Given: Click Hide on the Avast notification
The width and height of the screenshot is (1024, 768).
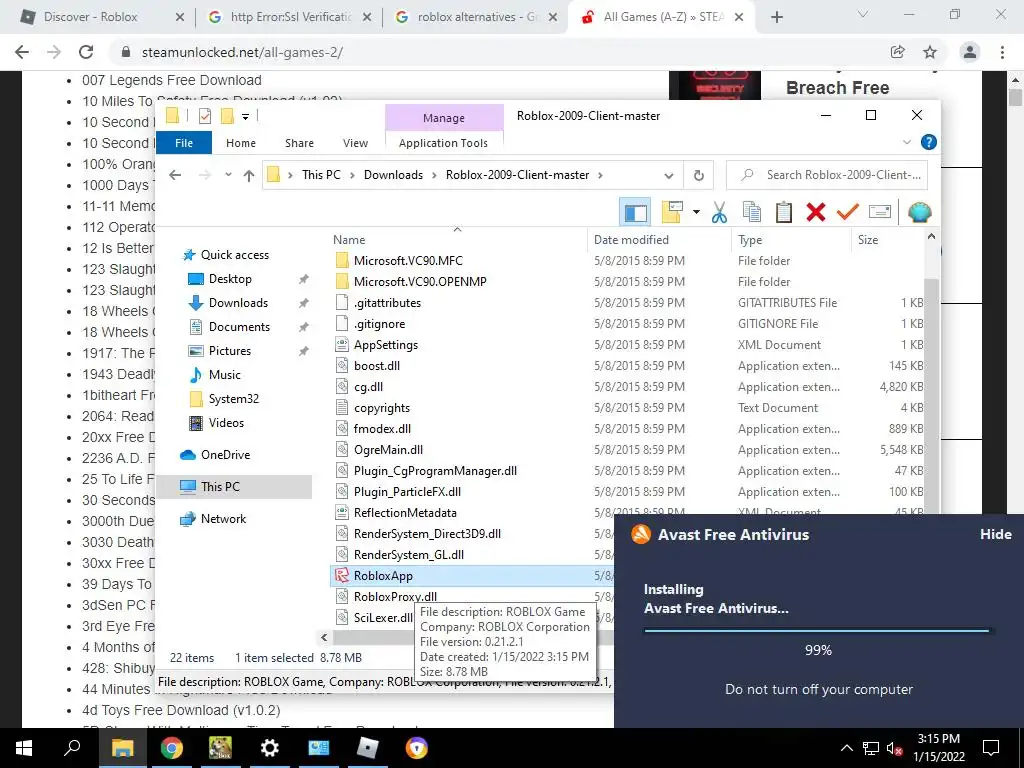Looking at the screenshot, I should 995,534.
